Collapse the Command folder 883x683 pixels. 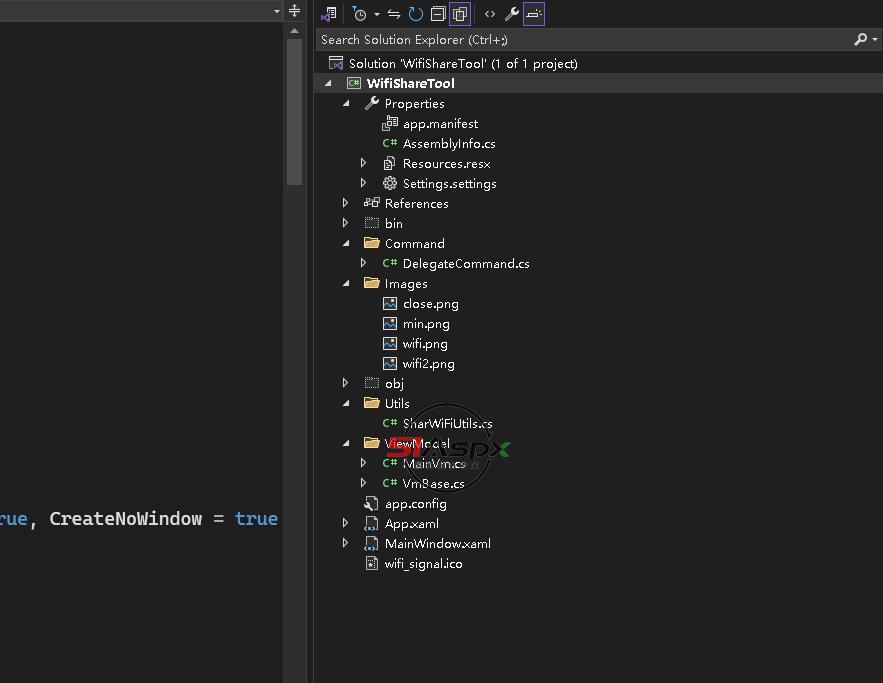point(346,243)
